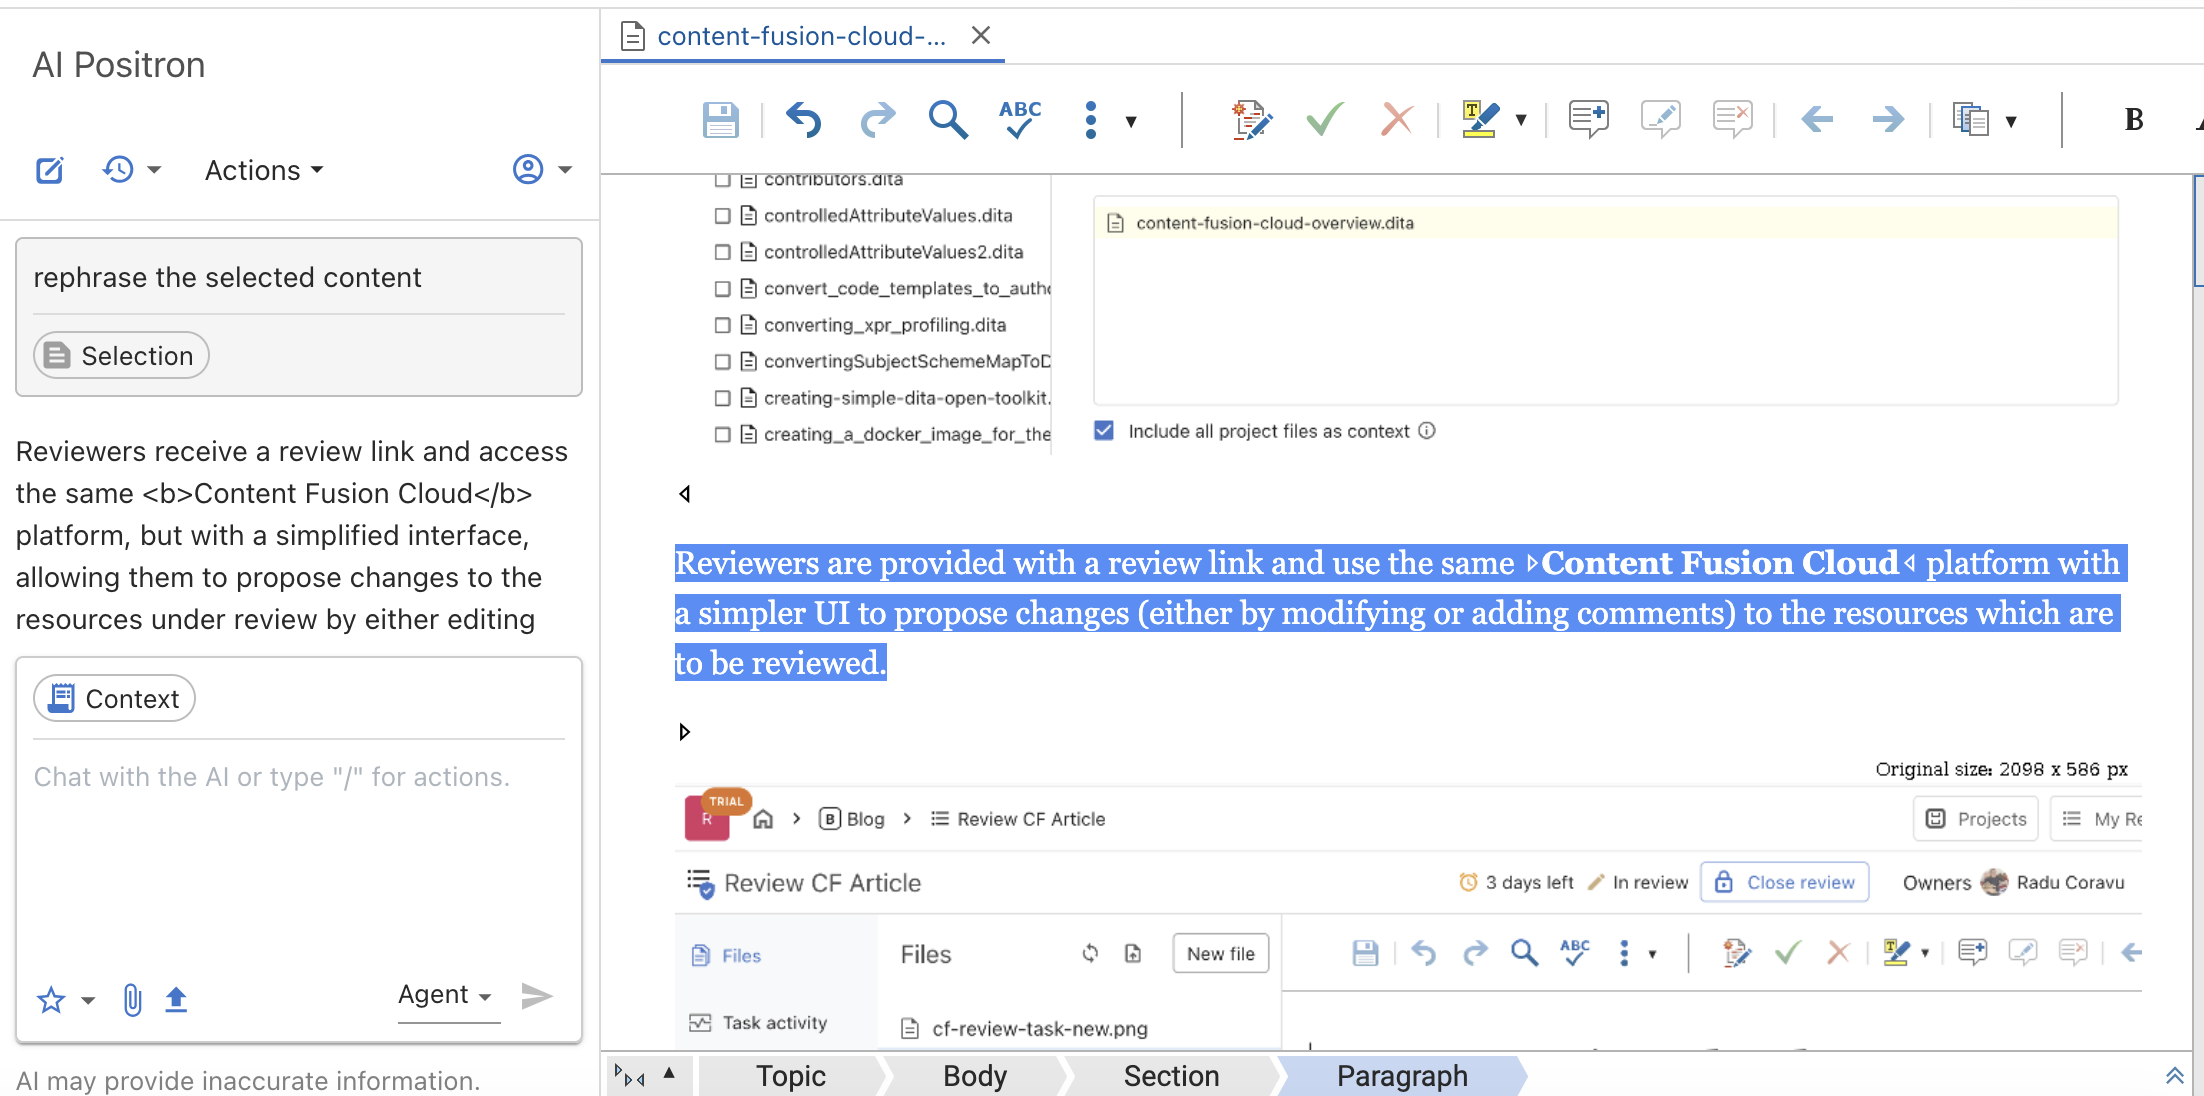Screen dimensions: 2204x1096
Task: Expand the Agent mode dropdown
Action: coord(446,994)
